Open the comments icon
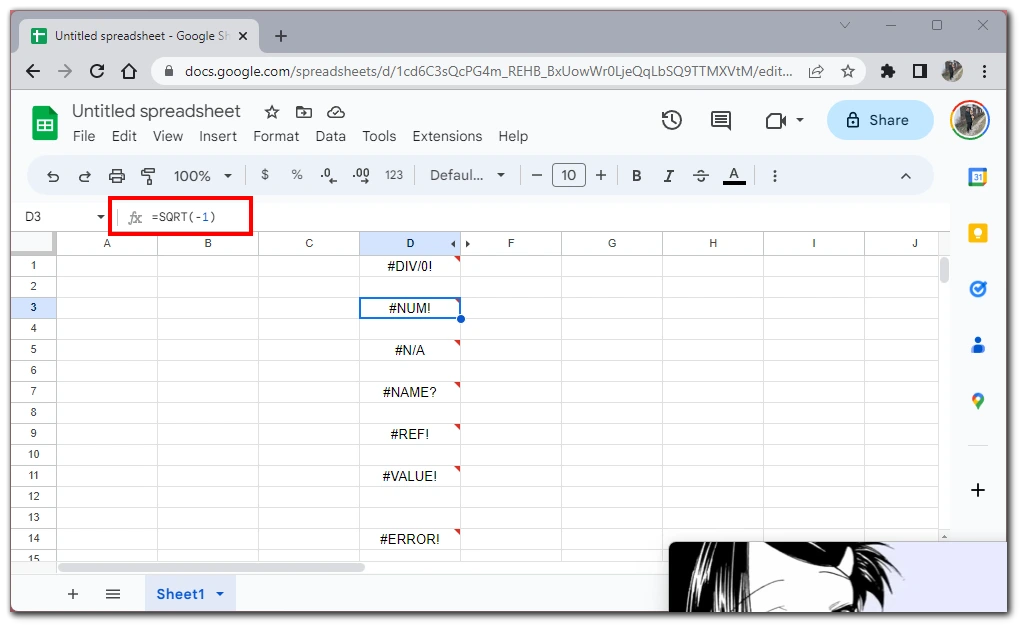1025x630 pixels. coord(720,120)
